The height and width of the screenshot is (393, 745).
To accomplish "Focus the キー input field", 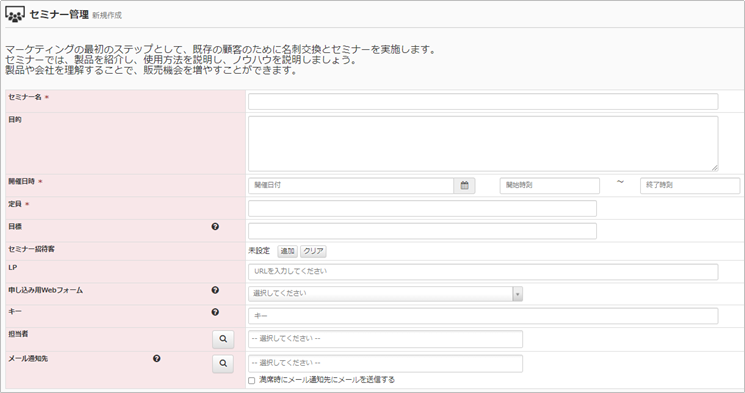I will (x=483, y=316).
